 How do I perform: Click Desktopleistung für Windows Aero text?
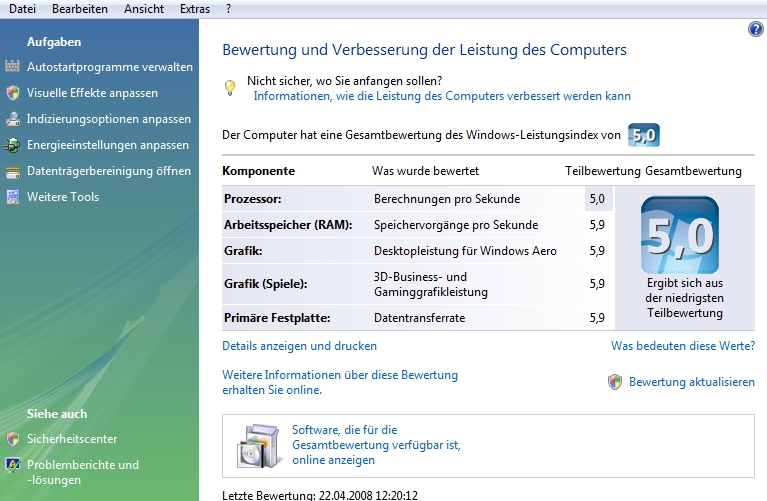point(465,250)
